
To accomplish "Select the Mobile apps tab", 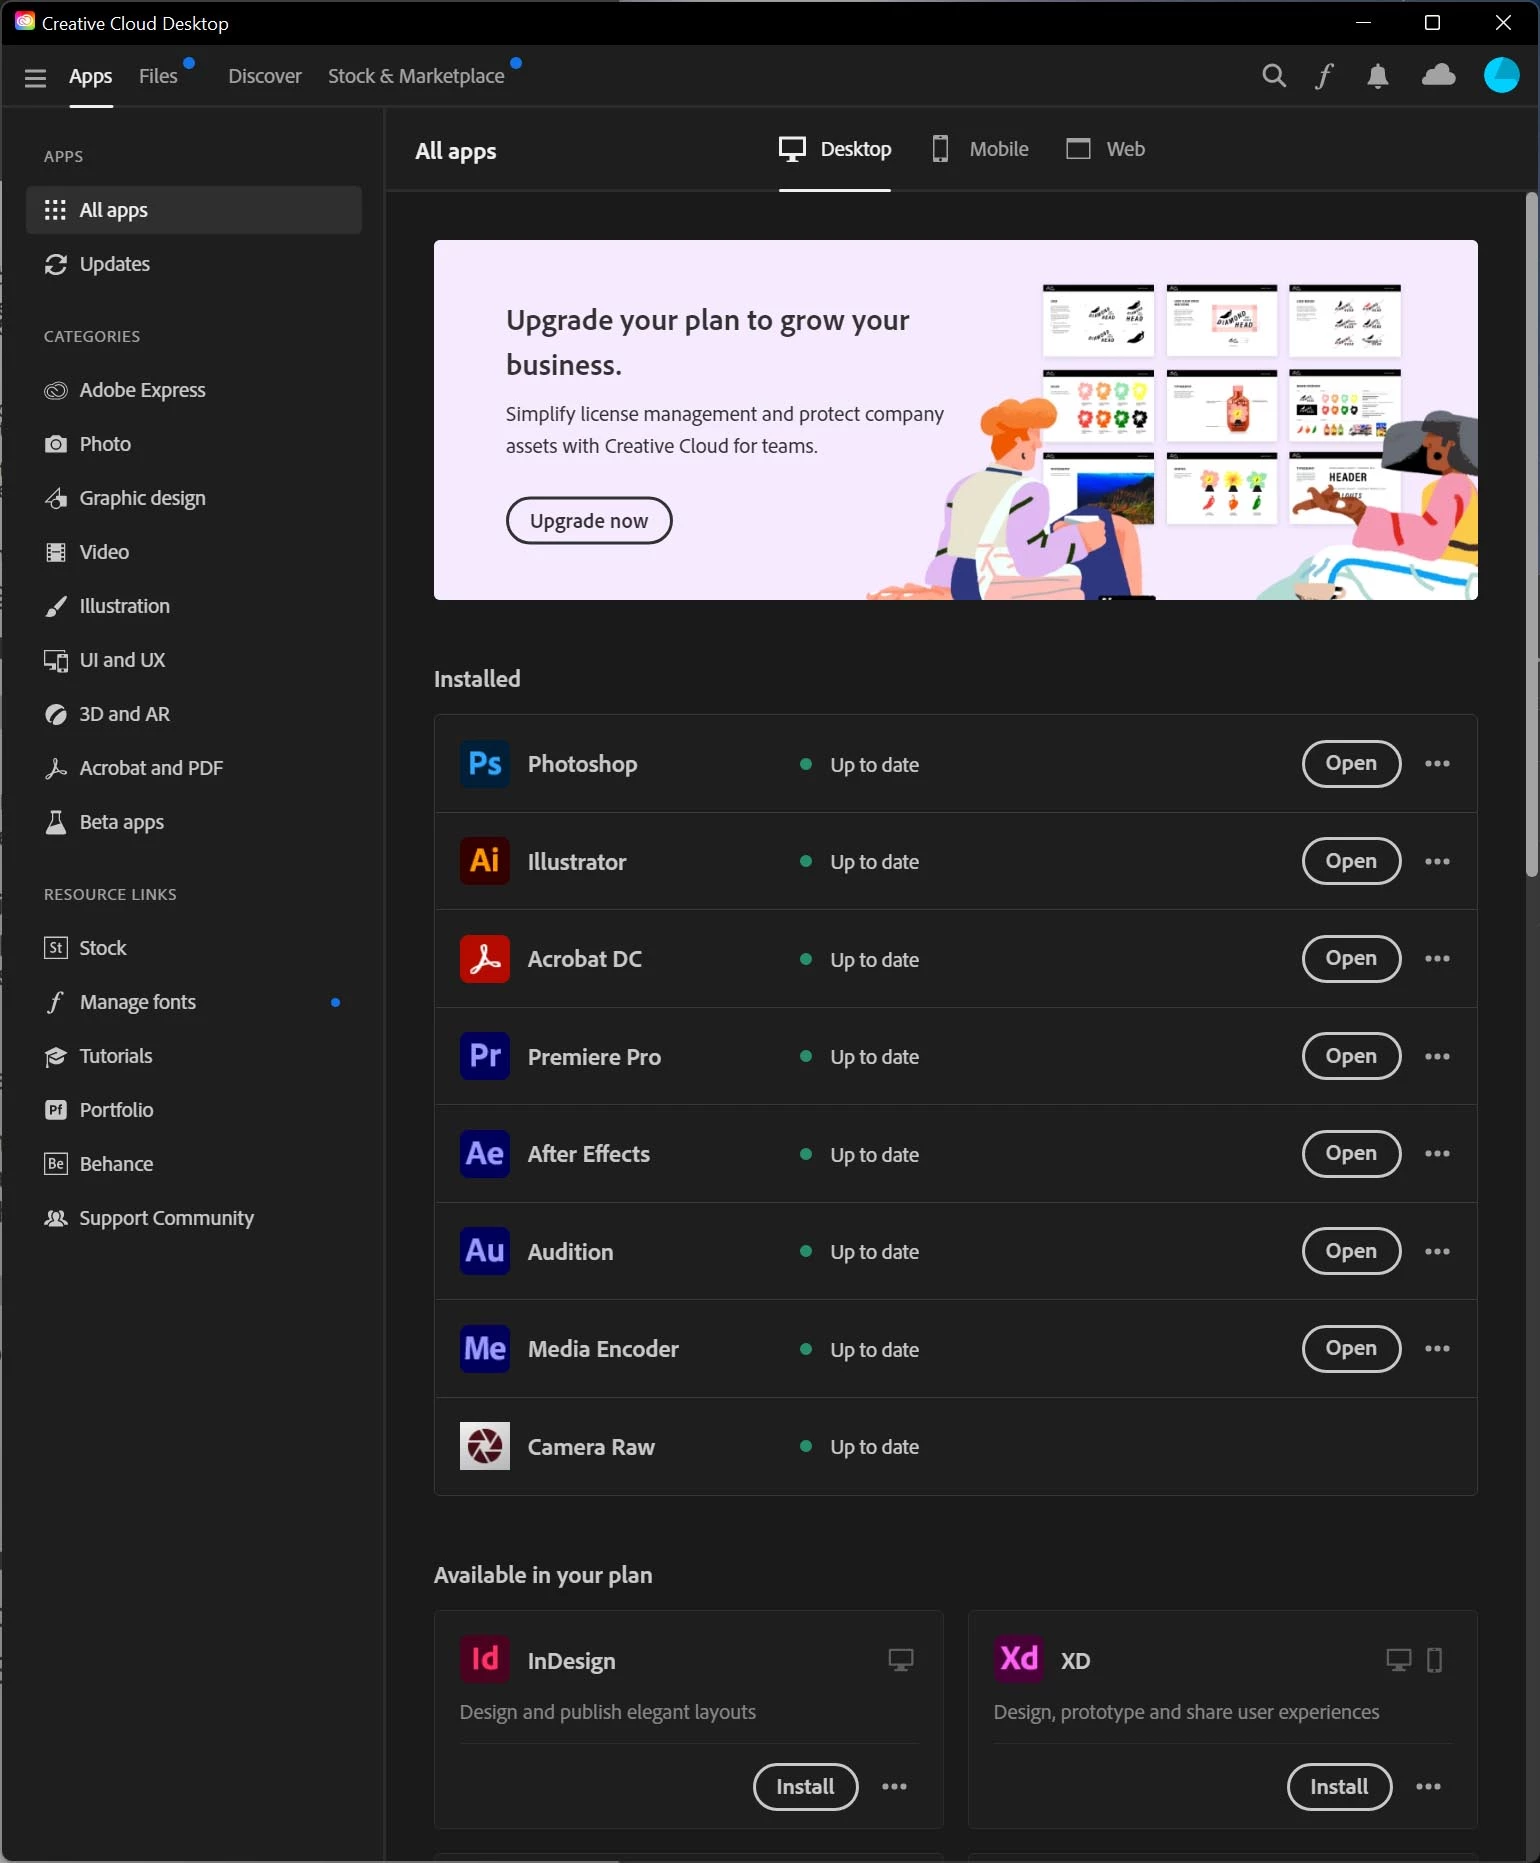I will point(980,149).
